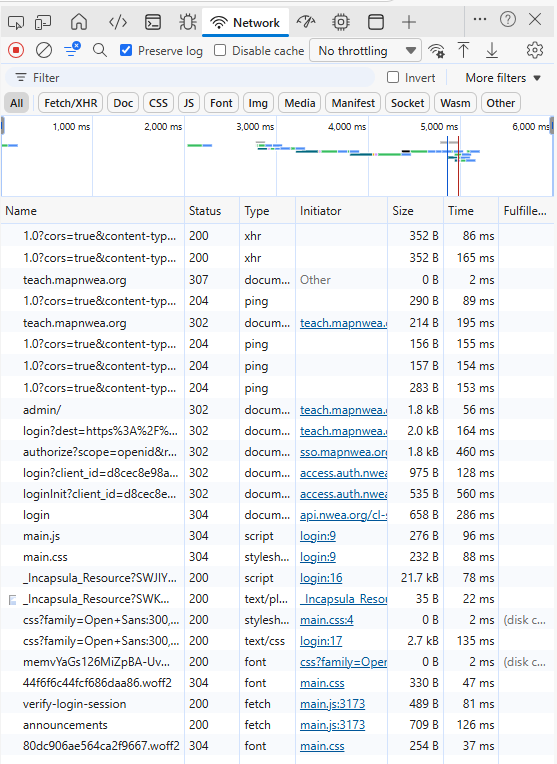Open main.js:3173 initiator for verify-login-session
Screen dimensions: 557x764
coord(332,704)
